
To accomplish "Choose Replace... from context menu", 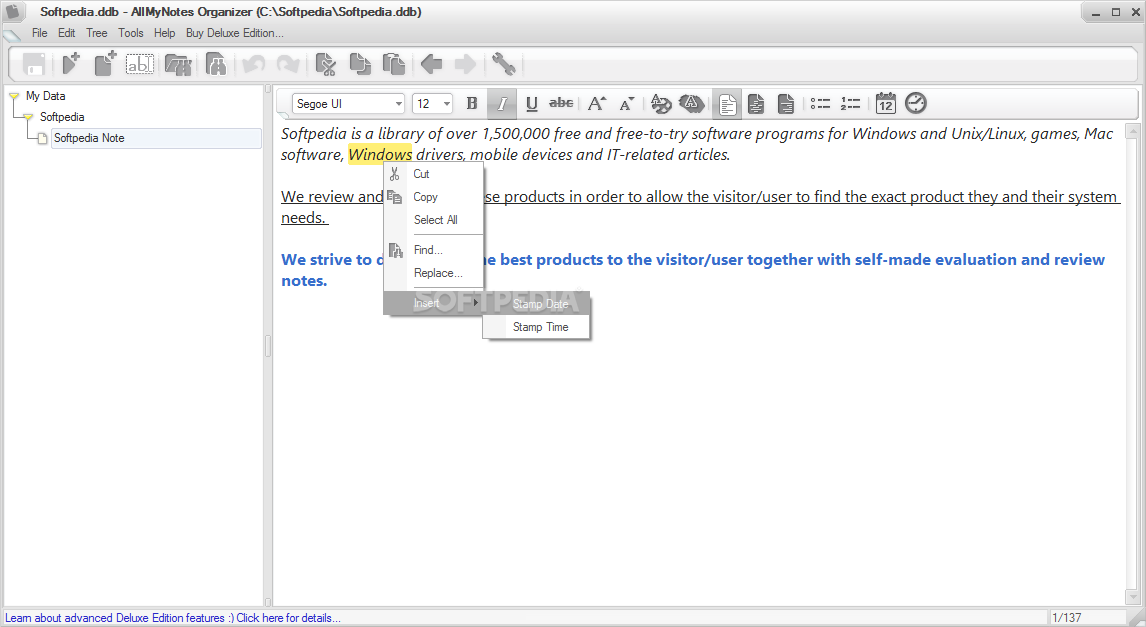I will 433,273.
